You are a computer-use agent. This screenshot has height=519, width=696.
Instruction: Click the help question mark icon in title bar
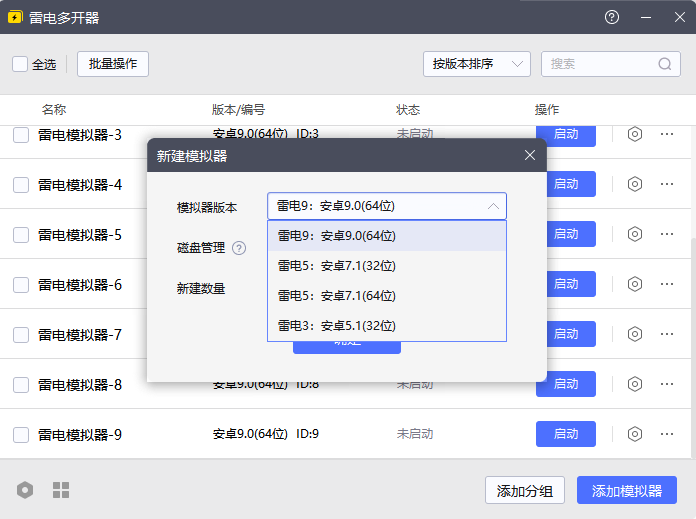click(x=612, y=17)
